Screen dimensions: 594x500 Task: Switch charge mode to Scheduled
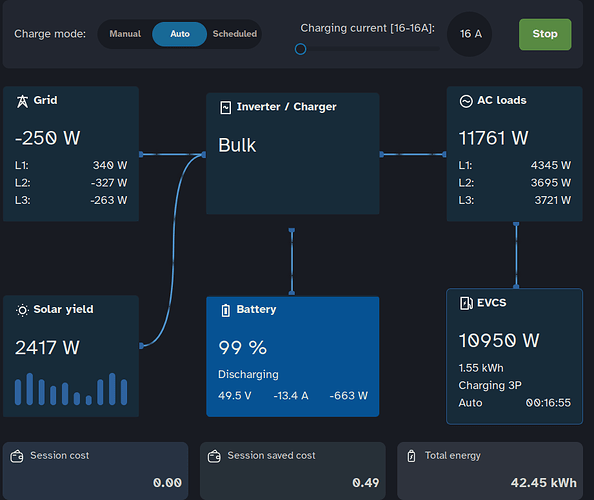pos(234,34)
